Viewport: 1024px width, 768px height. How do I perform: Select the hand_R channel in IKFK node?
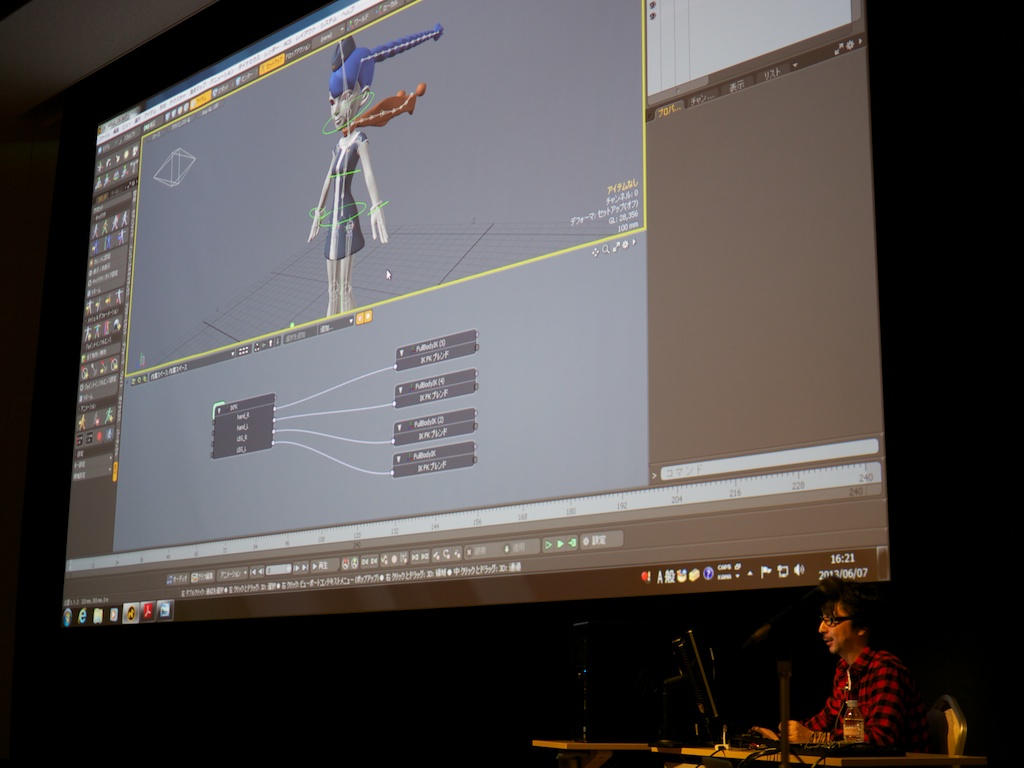coord(242,416)
